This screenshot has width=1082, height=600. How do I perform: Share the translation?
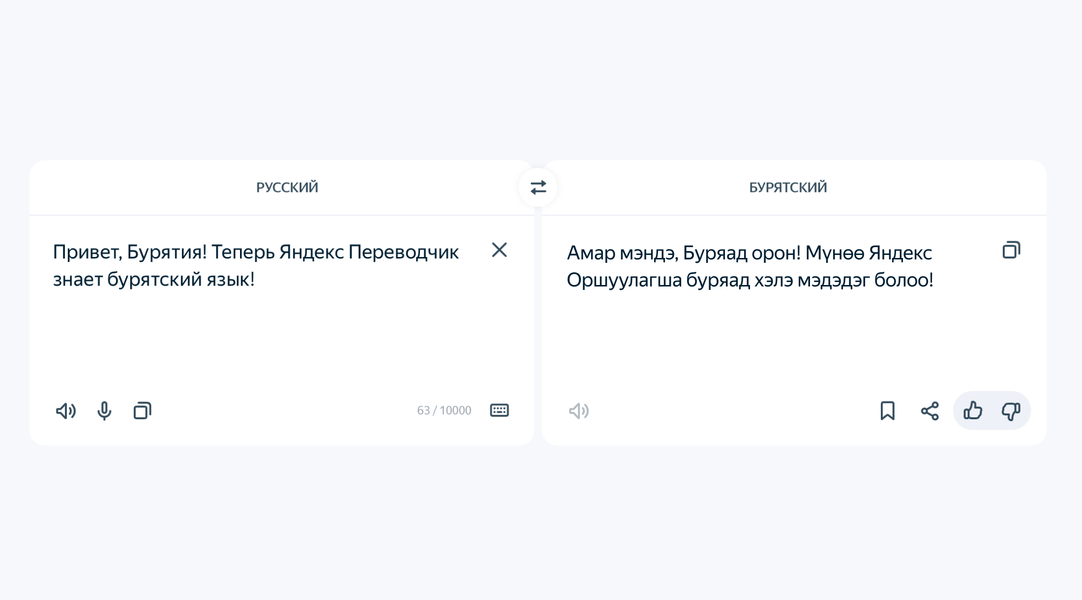tap(930, 411)
